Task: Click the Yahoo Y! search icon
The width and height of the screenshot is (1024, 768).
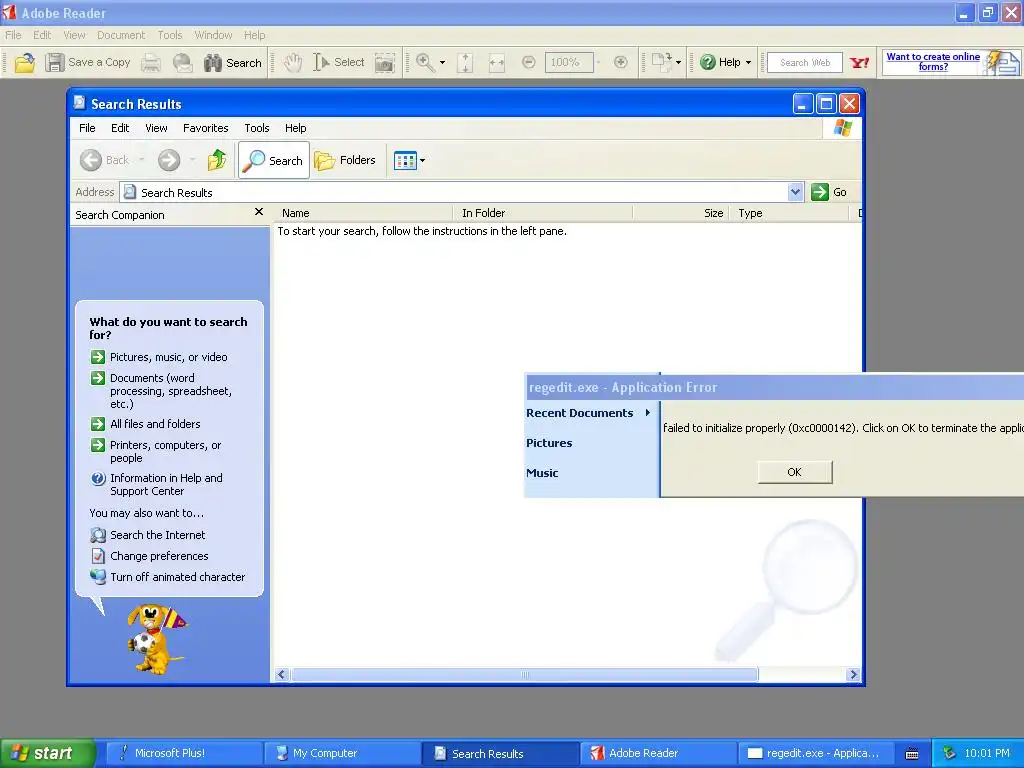Action: coord(859,63)
